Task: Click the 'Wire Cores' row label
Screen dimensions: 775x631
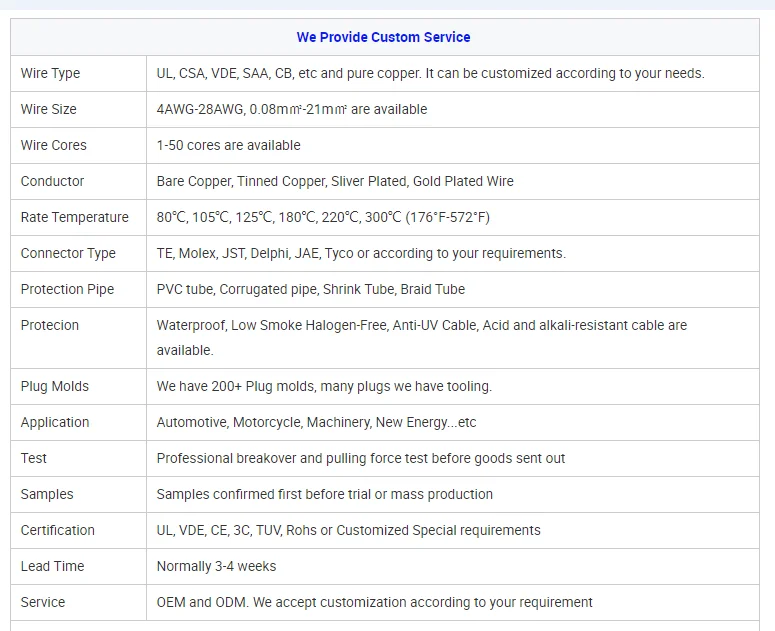Action: tap(53, 145)
